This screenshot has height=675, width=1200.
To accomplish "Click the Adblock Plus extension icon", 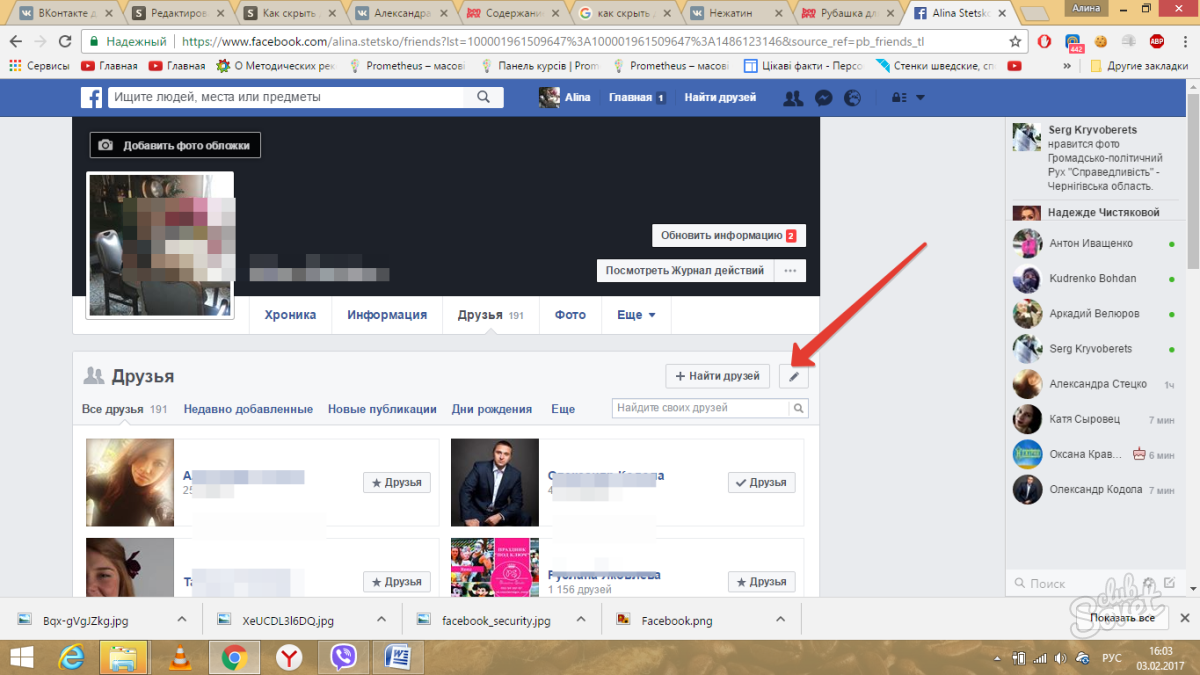I will coord(1157,42).
